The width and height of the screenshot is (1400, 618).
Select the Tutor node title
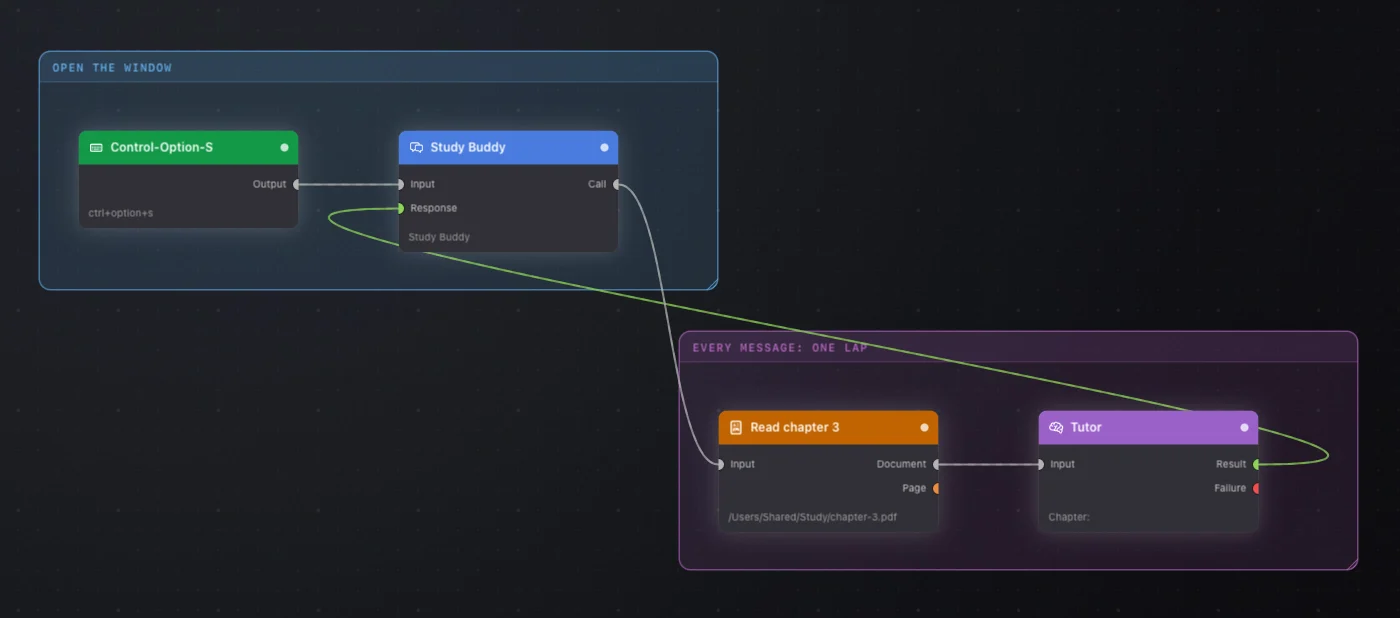[1086, 427]
